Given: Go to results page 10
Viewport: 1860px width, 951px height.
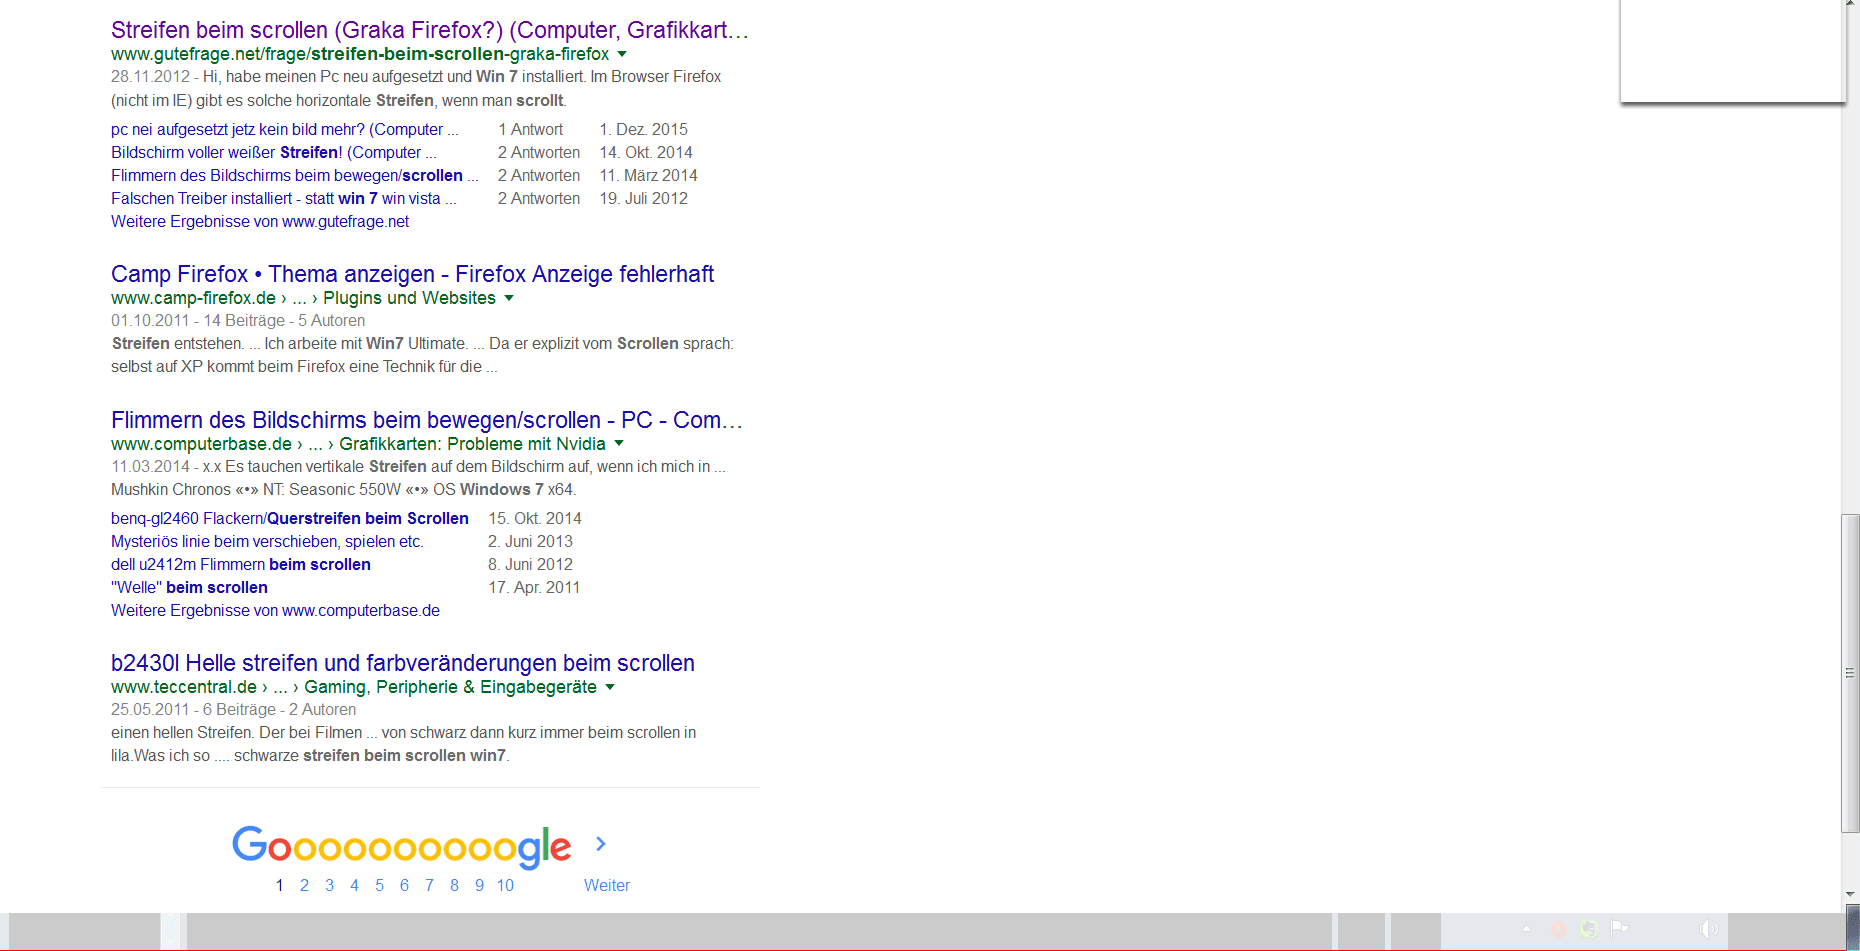Looking at the screenshot, I should (x=505, y=885).
